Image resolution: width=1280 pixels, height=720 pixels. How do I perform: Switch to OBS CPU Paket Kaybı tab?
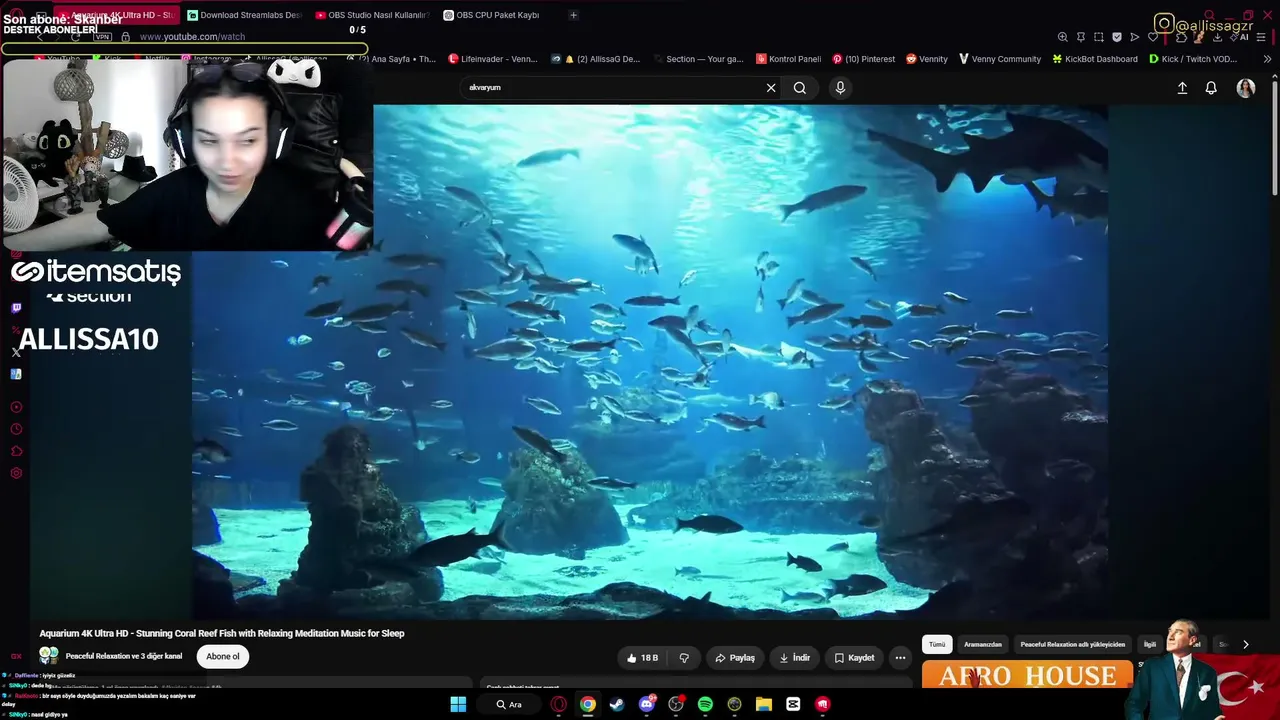500,15
